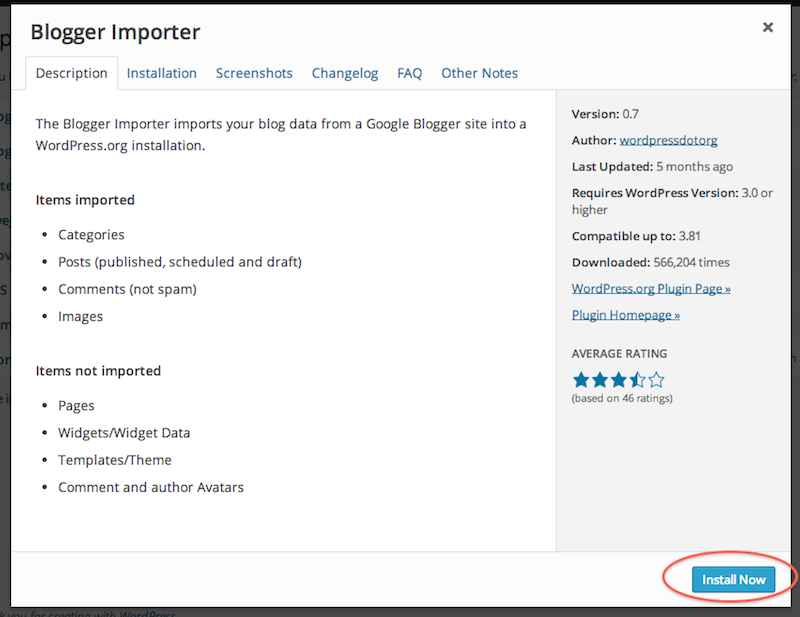
Task: Go to the Other Notes tab
Action: point(480,73)
